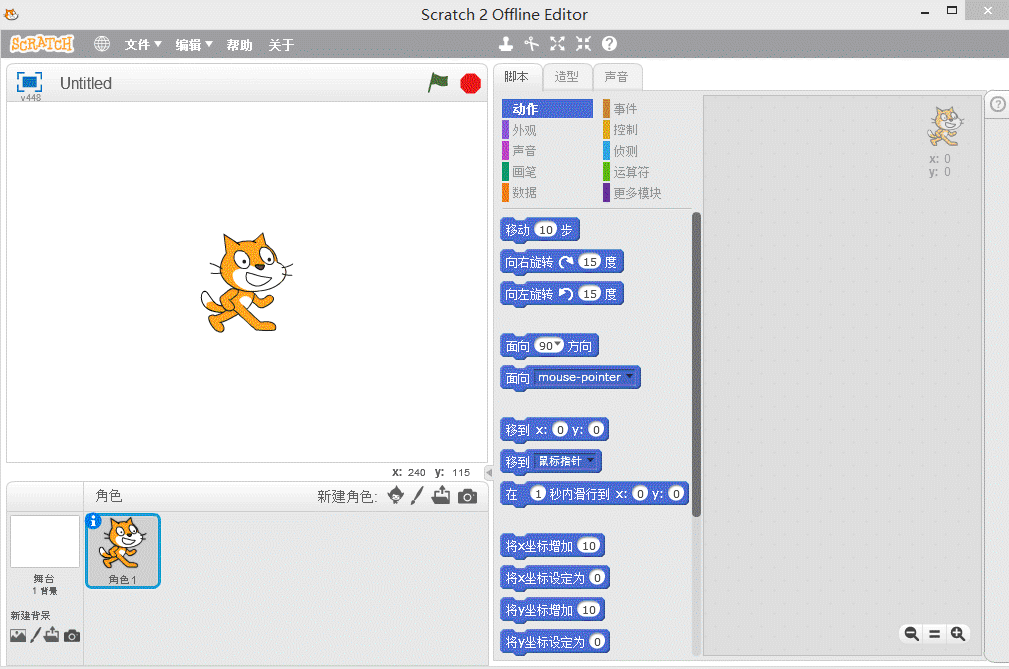Click value field in 将y坐标设定为 block
1009x669 pixels.
click(x=597, y=641)
